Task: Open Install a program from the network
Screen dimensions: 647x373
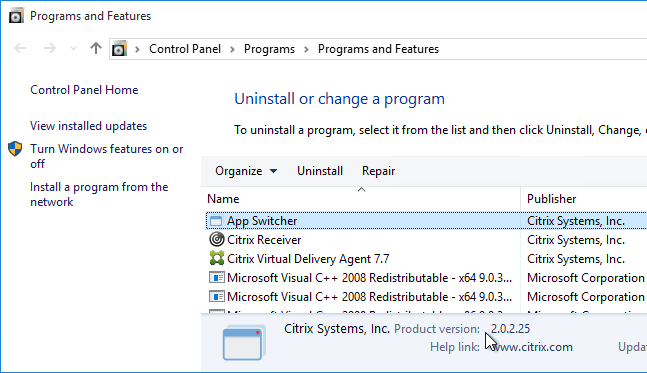Action: click(x=99, y=194)
